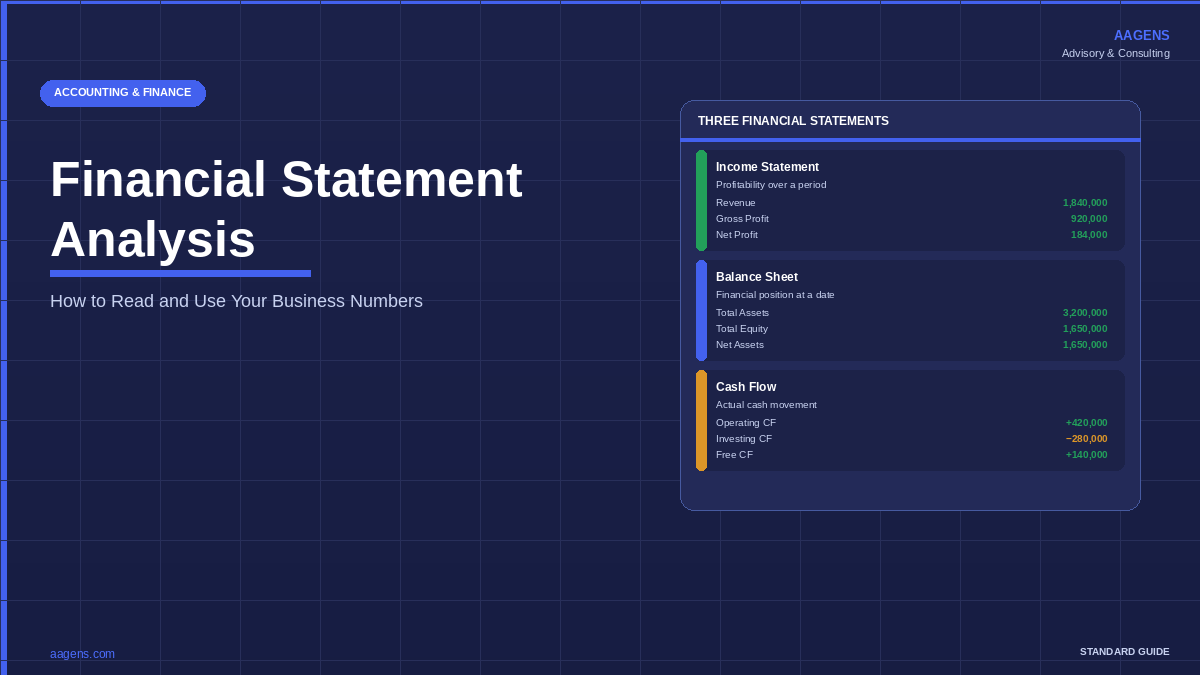Click the AAGENS brand name

1141,35
